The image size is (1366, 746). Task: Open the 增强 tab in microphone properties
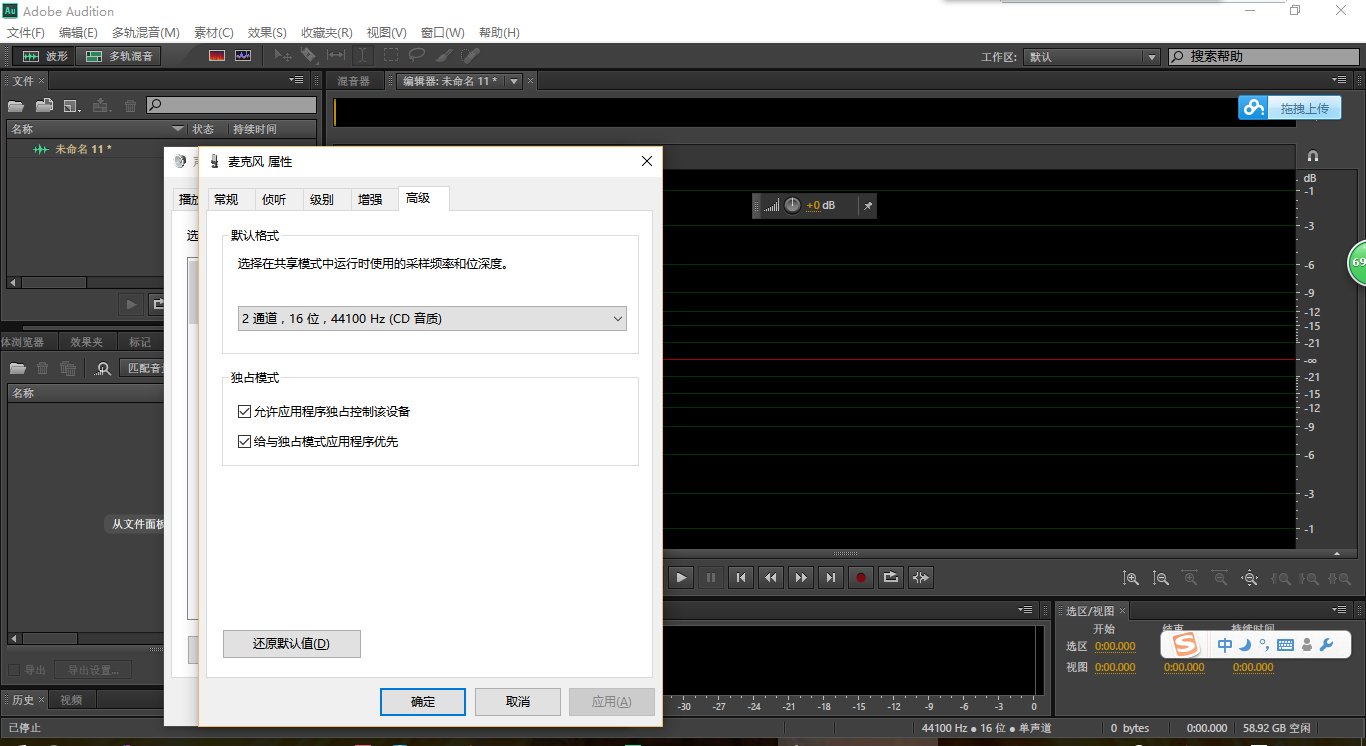(370, 200)
